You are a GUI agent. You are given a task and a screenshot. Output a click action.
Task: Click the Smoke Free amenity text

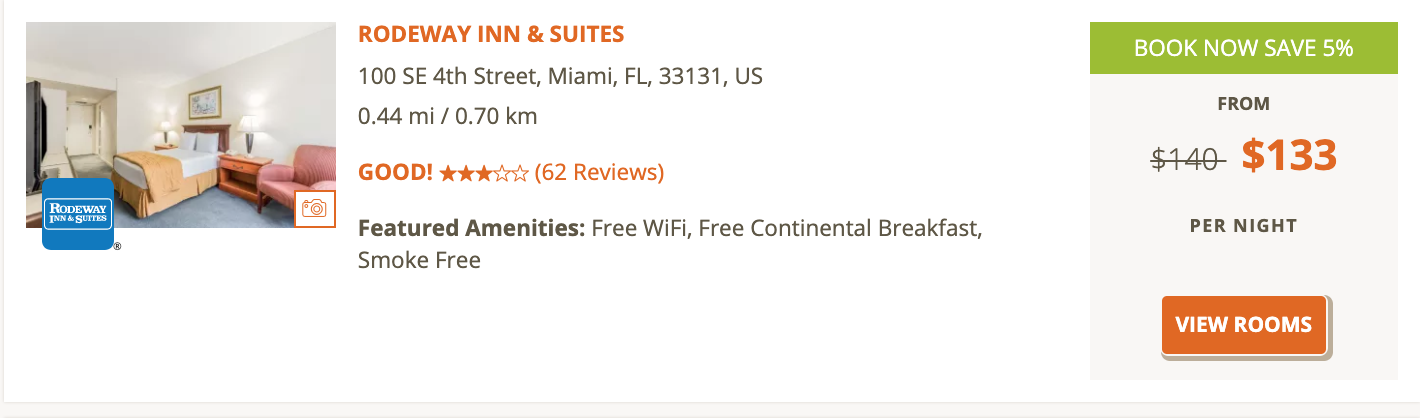pyautogui.click(x=419, y=261)
